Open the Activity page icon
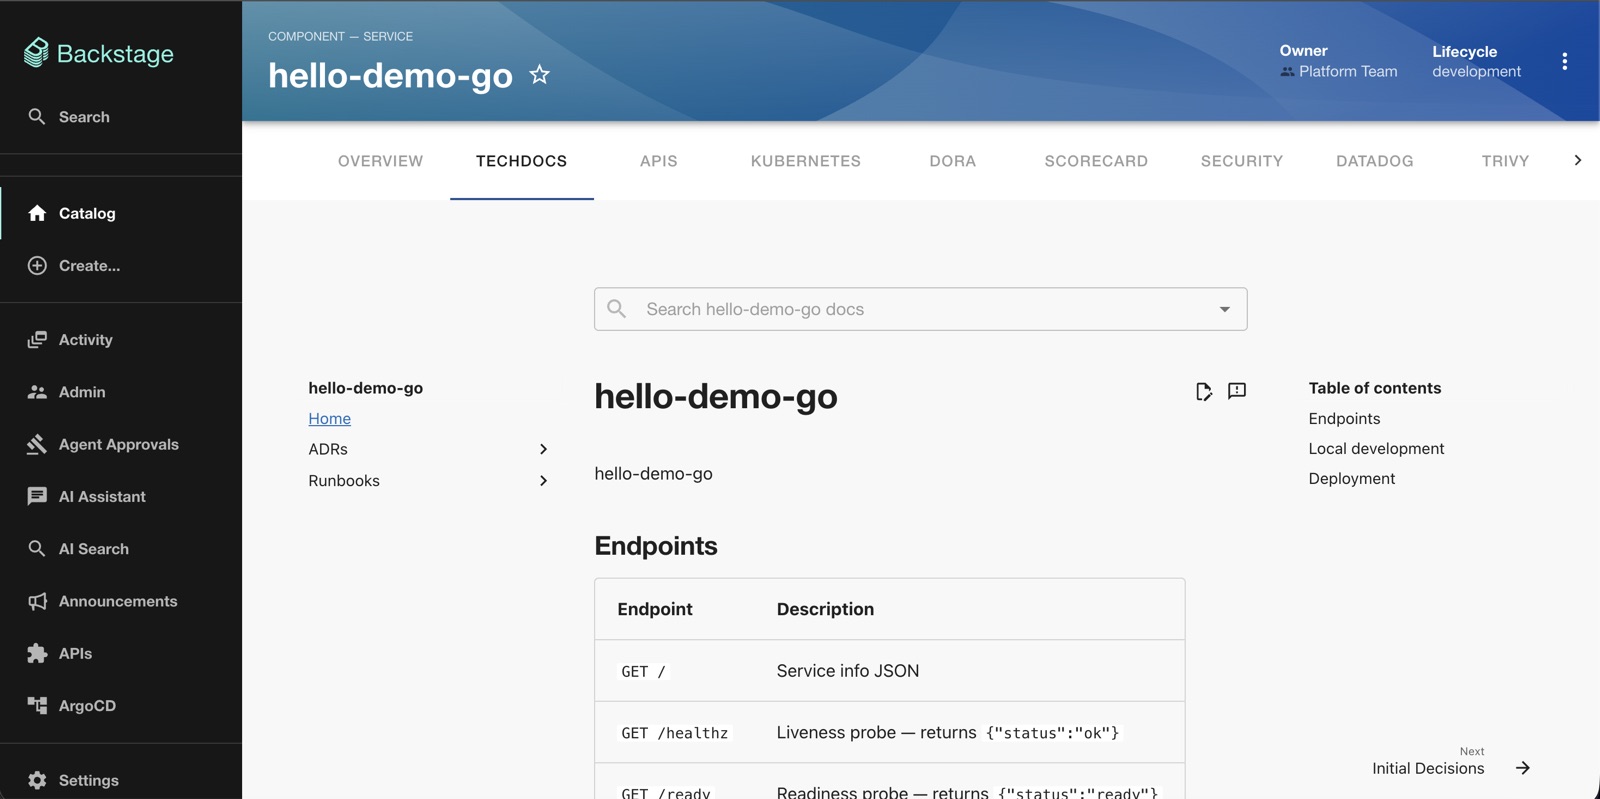1600x799 pixels. coord(37,340)
